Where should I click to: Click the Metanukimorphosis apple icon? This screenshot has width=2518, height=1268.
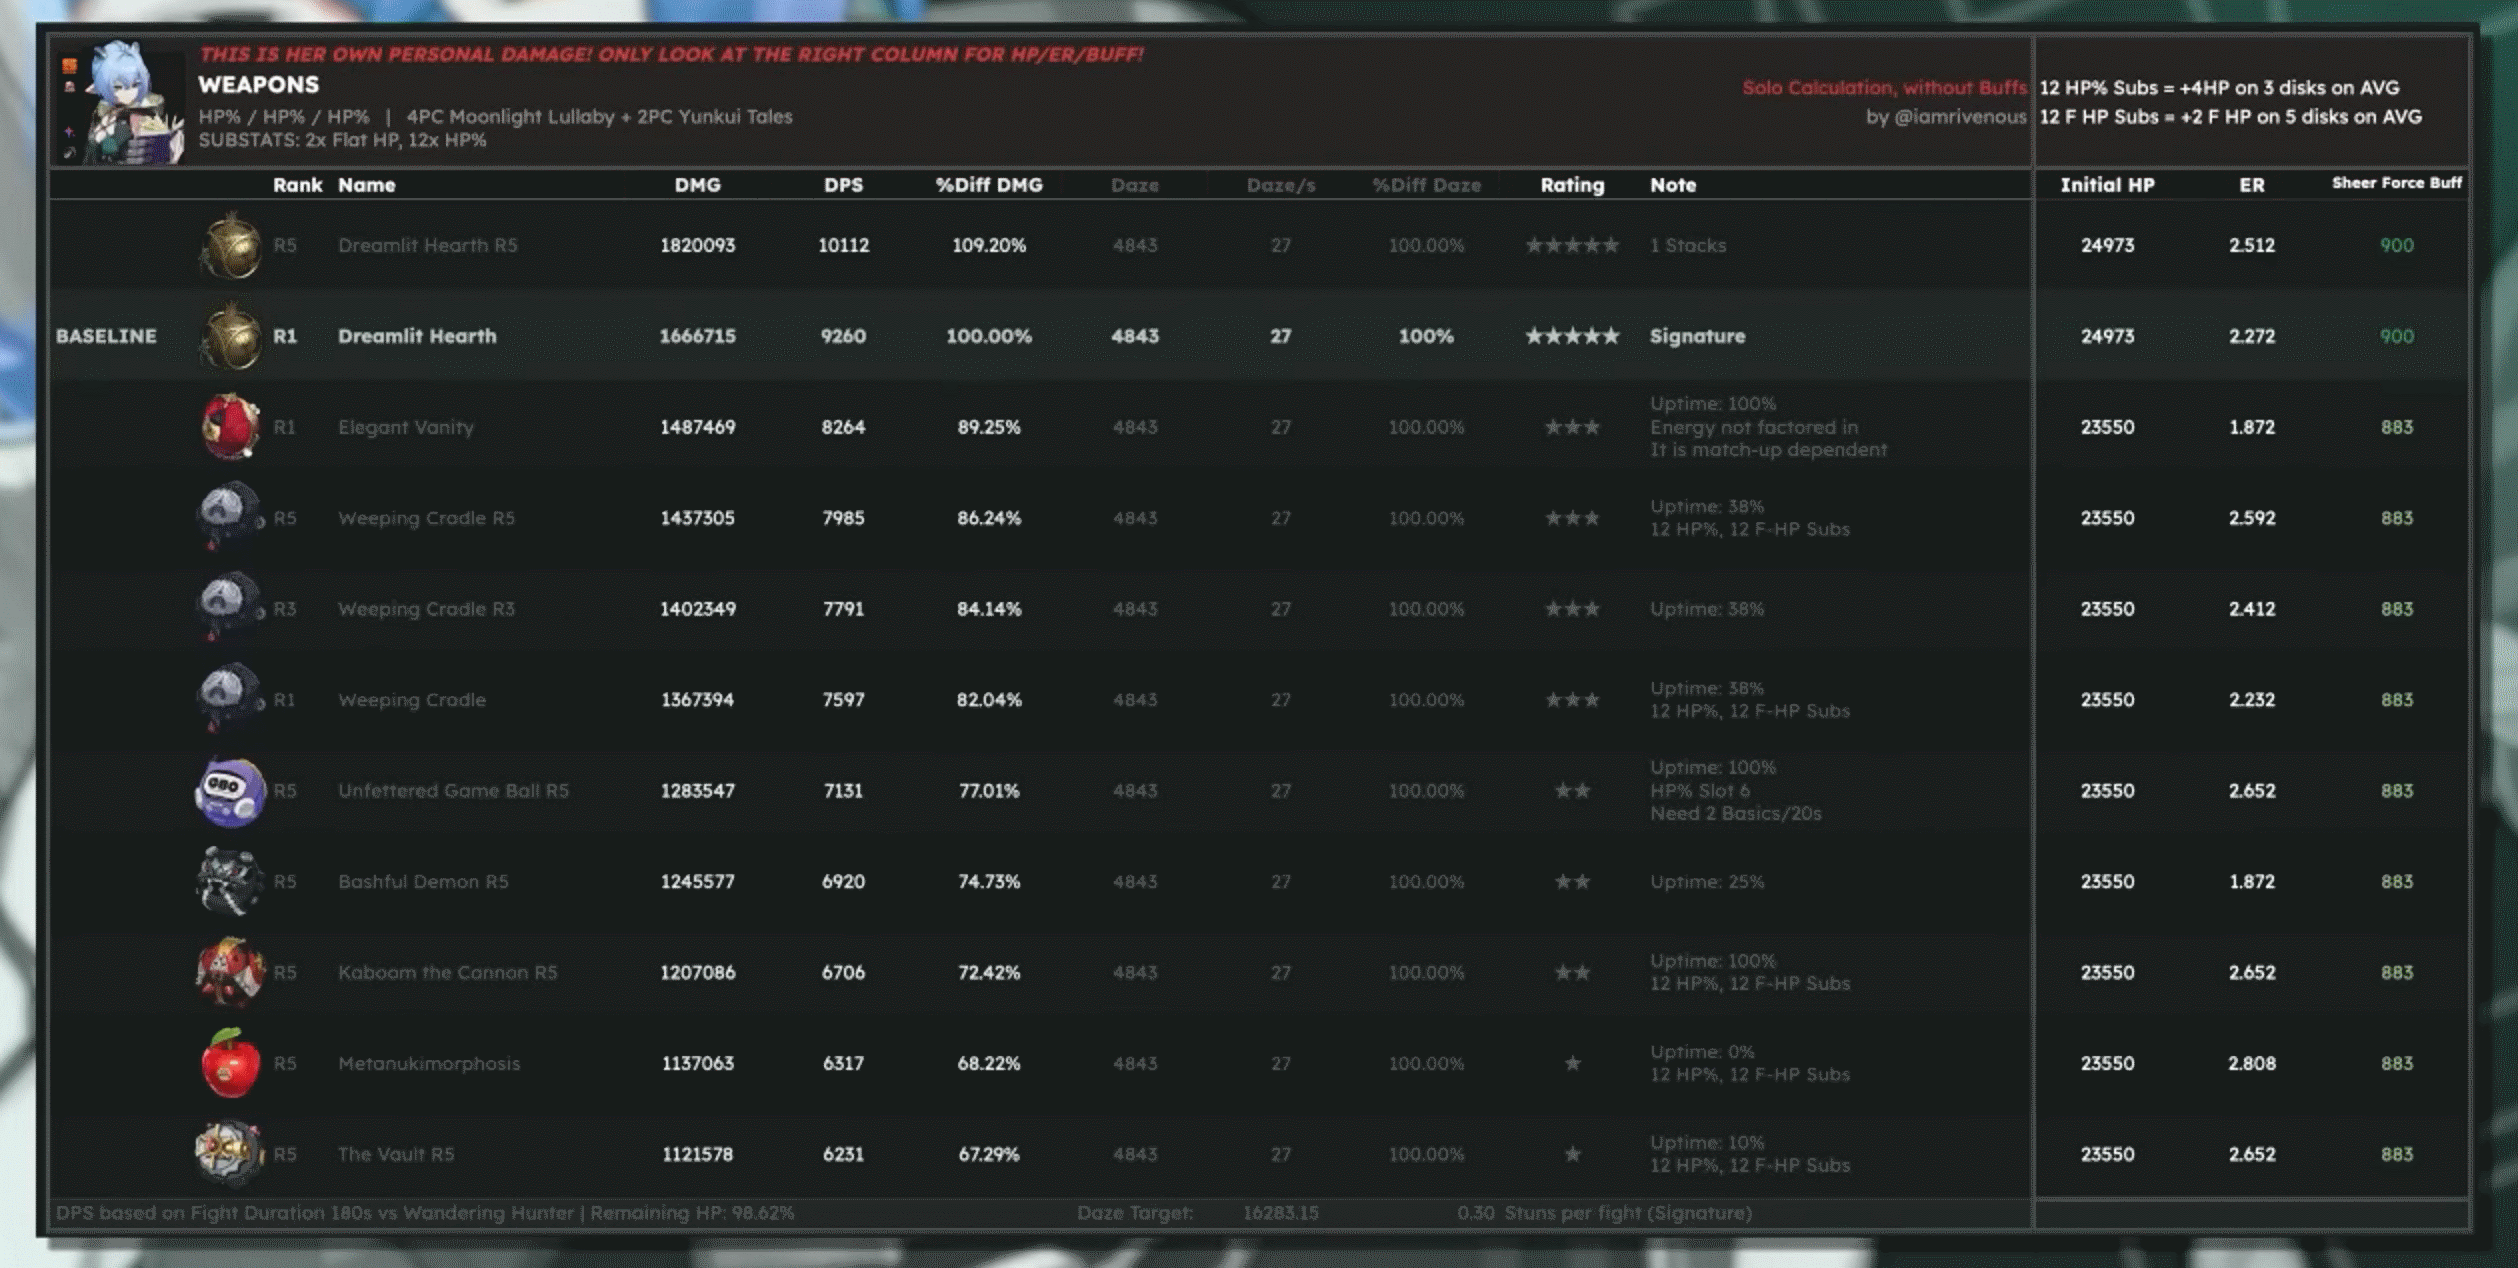tap(230, 1063)
